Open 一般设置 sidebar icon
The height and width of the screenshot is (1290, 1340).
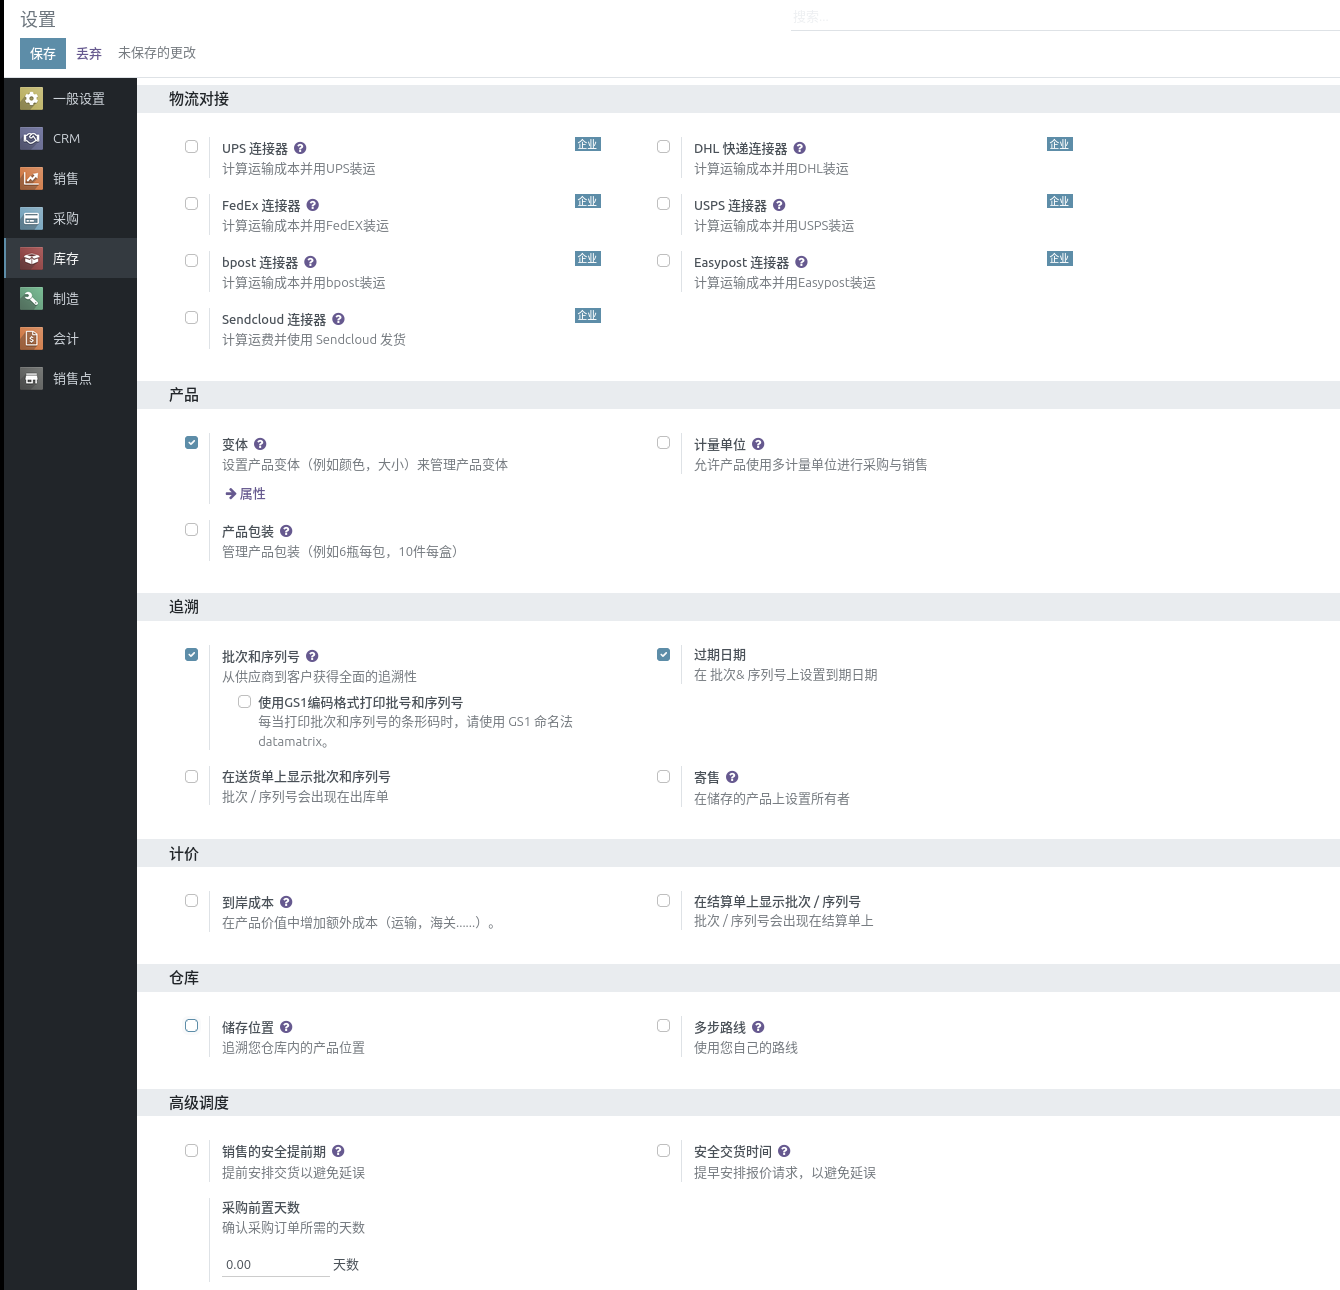(32, 98)
